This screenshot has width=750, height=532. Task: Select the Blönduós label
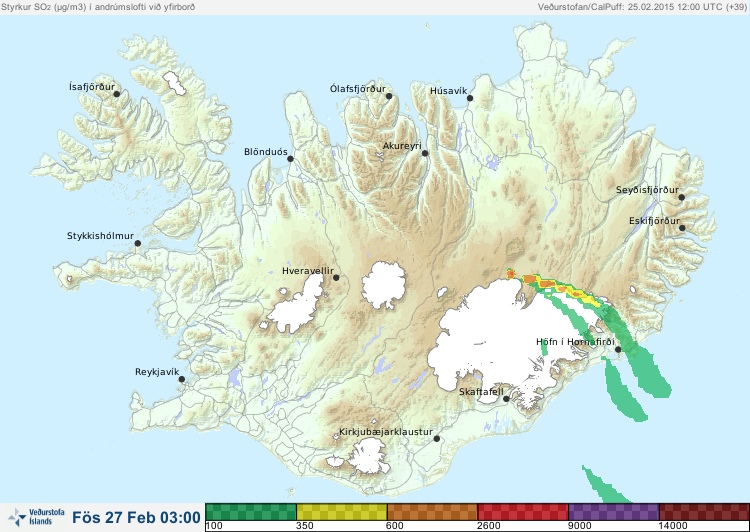click(x=266, y=152)
